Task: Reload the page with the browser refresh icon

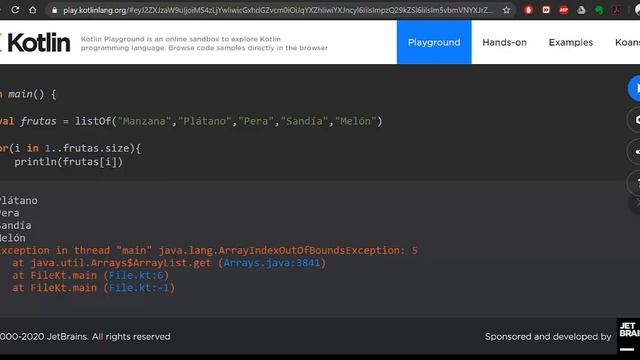Action: (15, 10)
